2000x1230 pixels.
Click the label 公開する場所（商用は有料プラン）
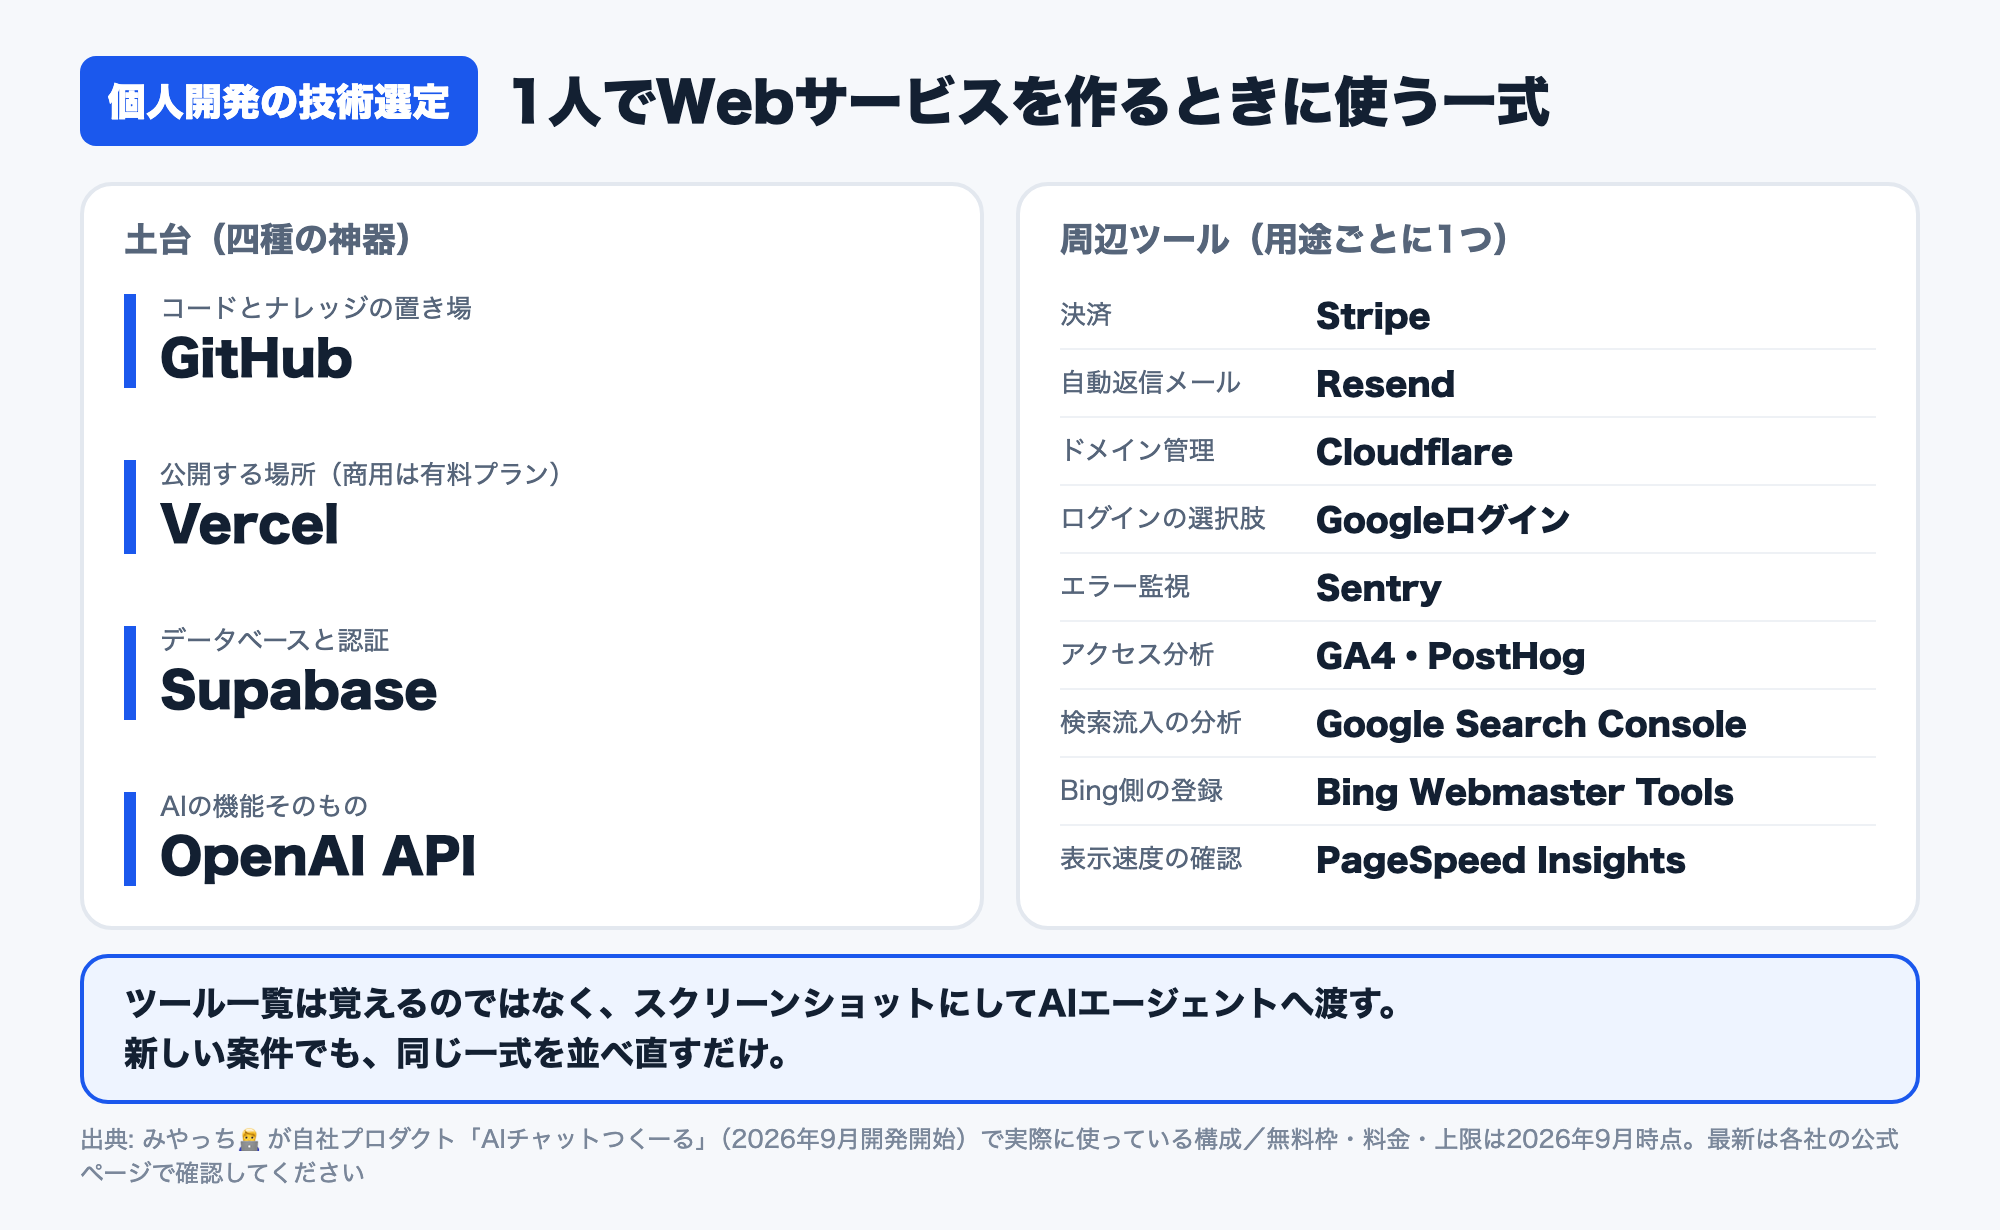tap(361, 474)
